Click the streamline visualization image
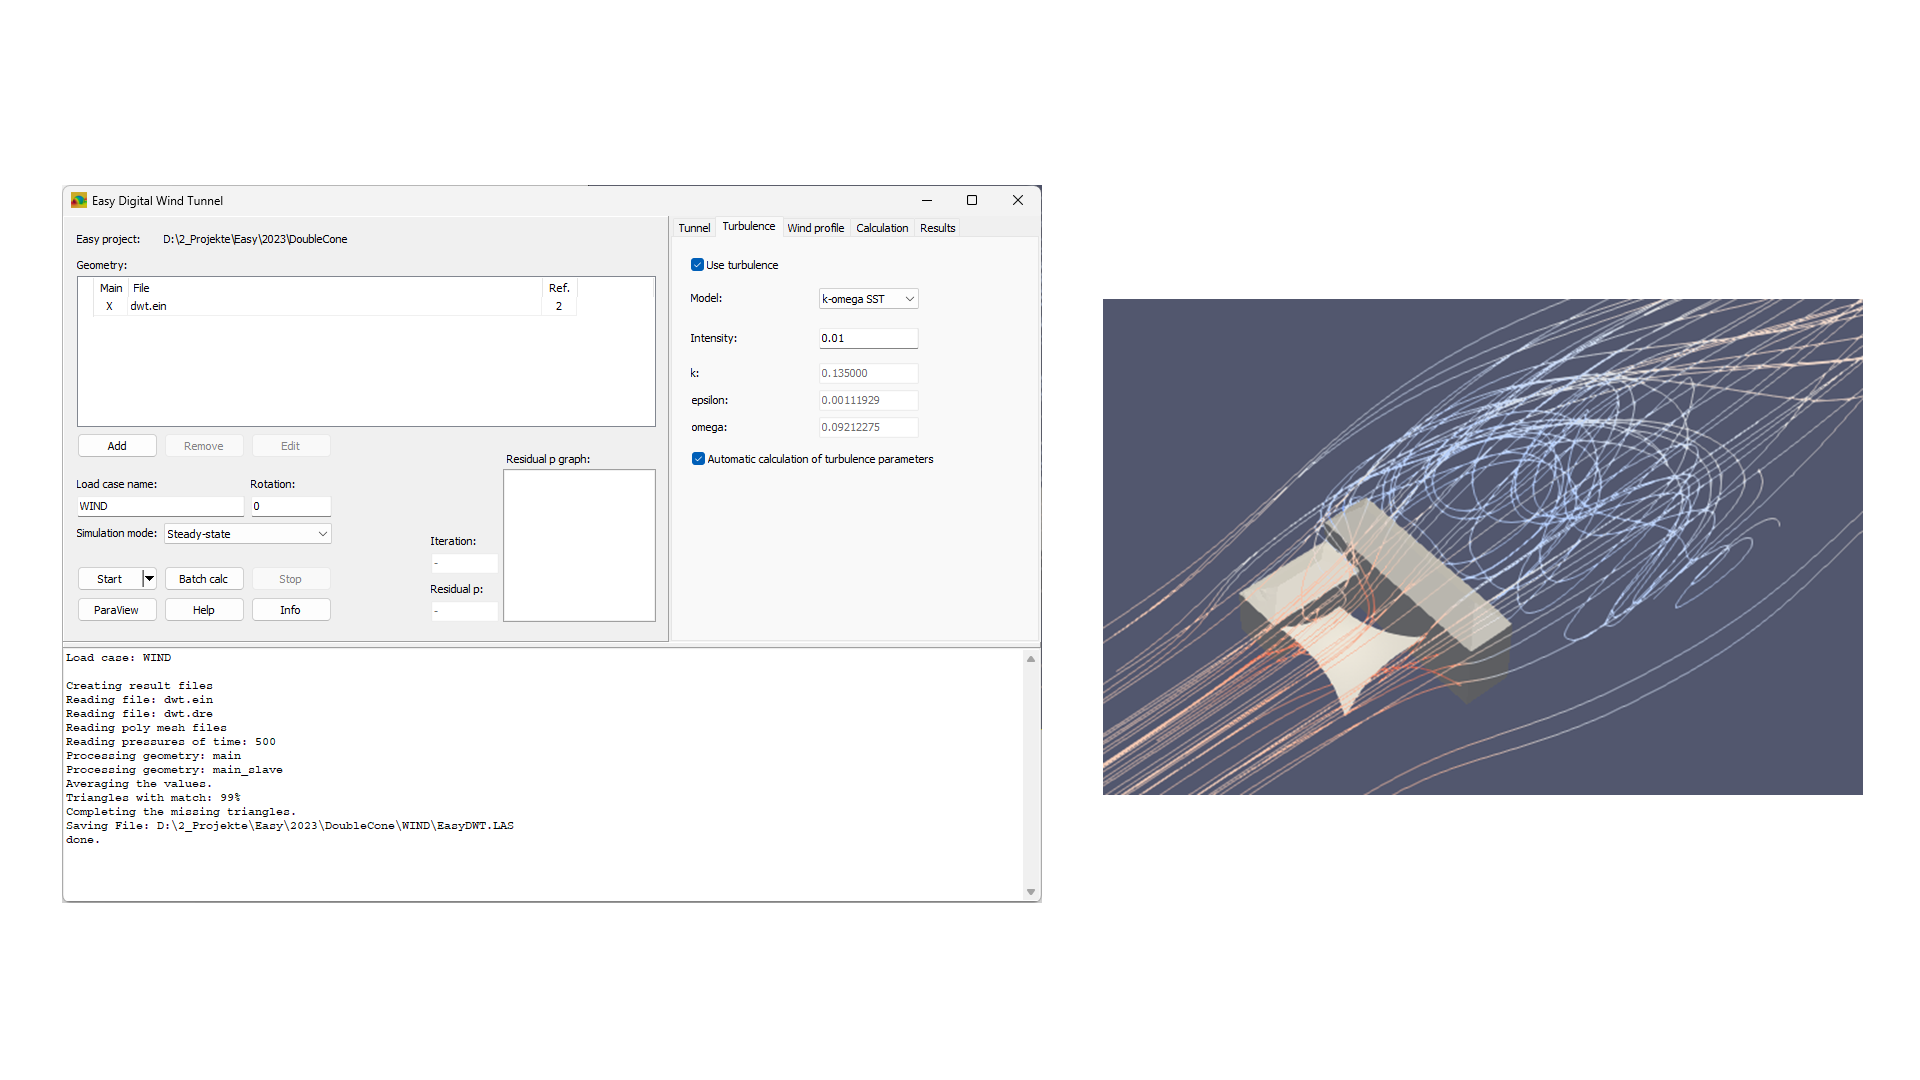The image size is (1920, 1080). [x=1482, y=547]
